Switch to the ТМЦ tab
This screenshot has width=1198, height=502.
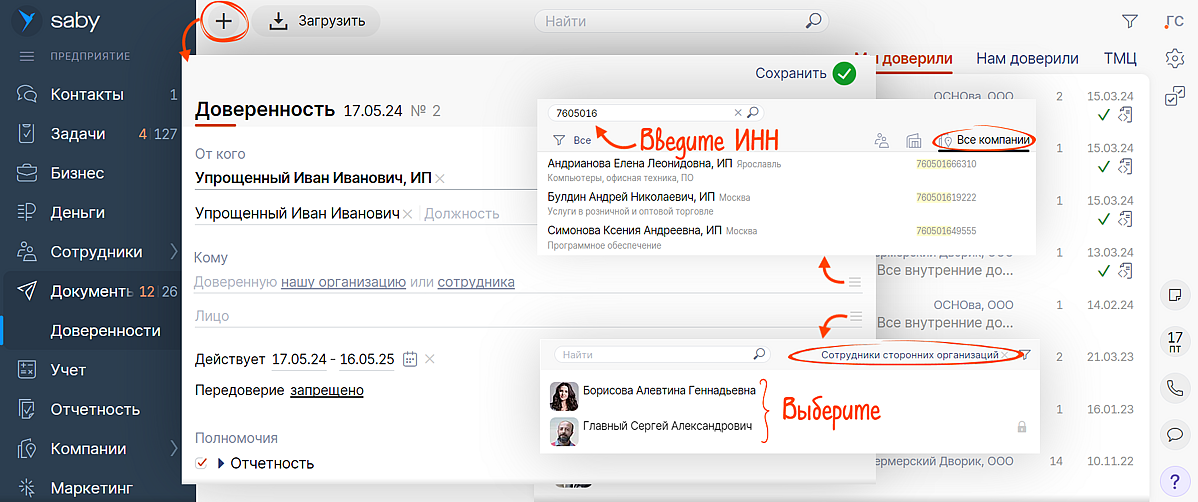[x=1120, y=58]
